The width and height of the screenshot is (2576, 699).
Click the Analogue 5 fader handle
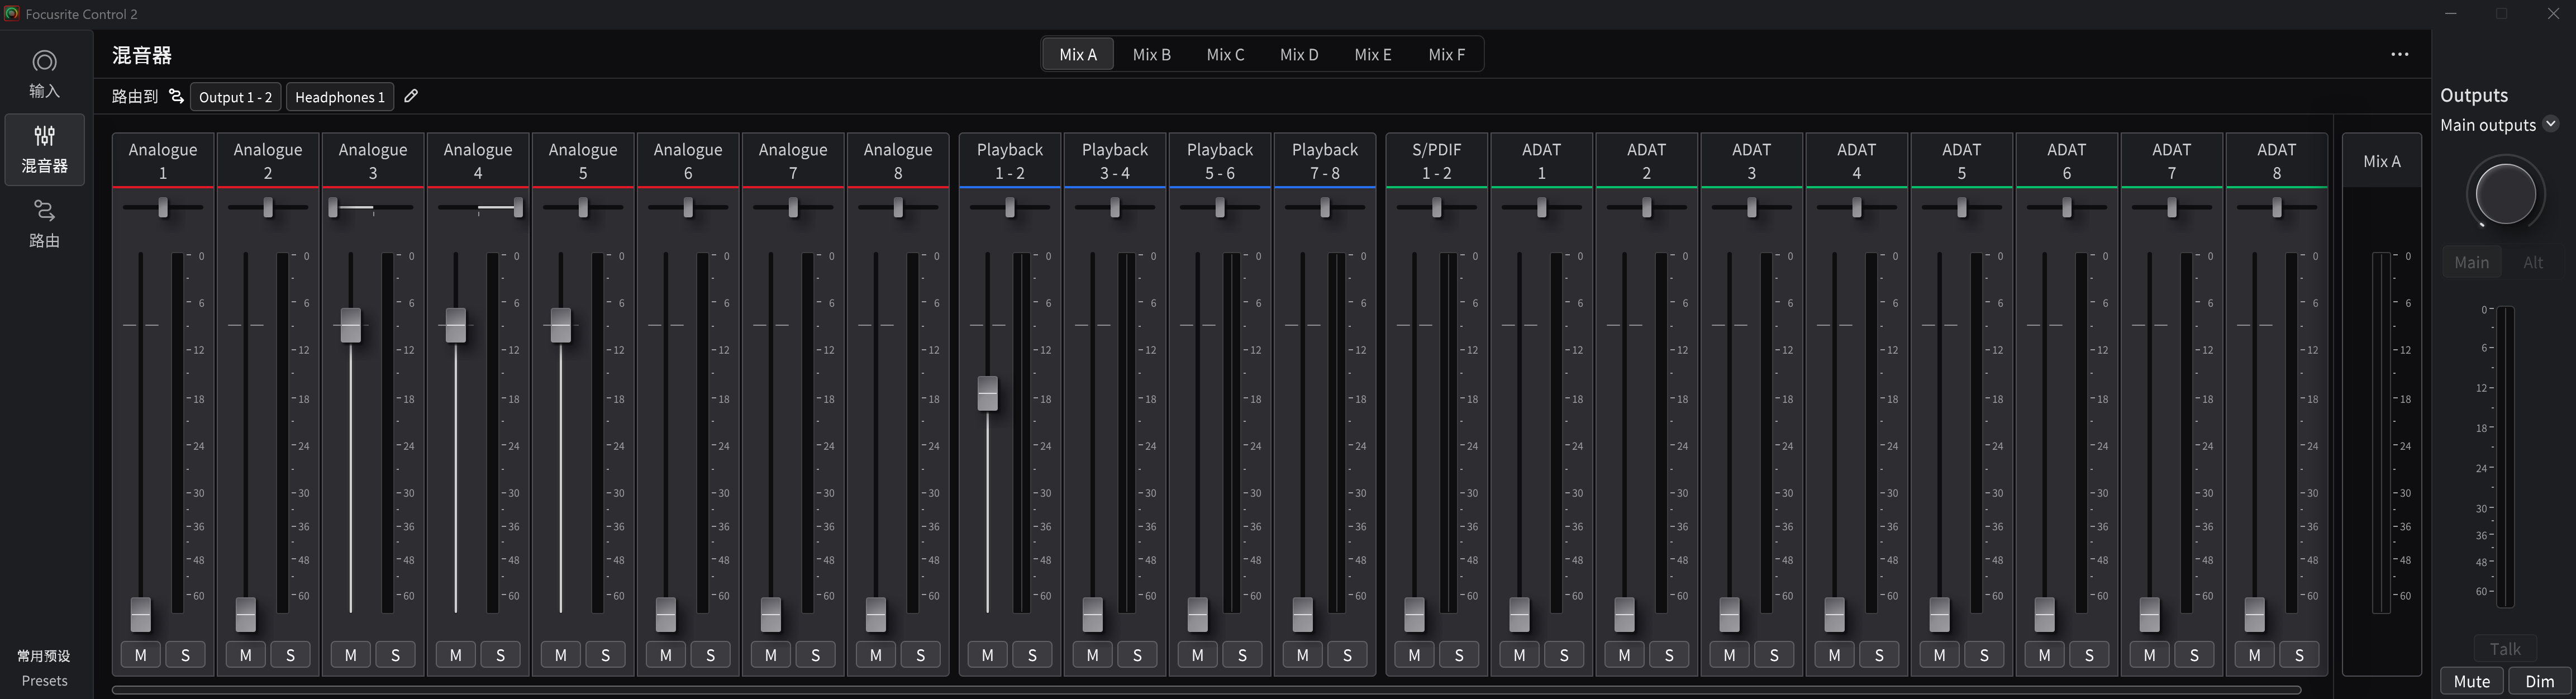(x=560, y=325)
